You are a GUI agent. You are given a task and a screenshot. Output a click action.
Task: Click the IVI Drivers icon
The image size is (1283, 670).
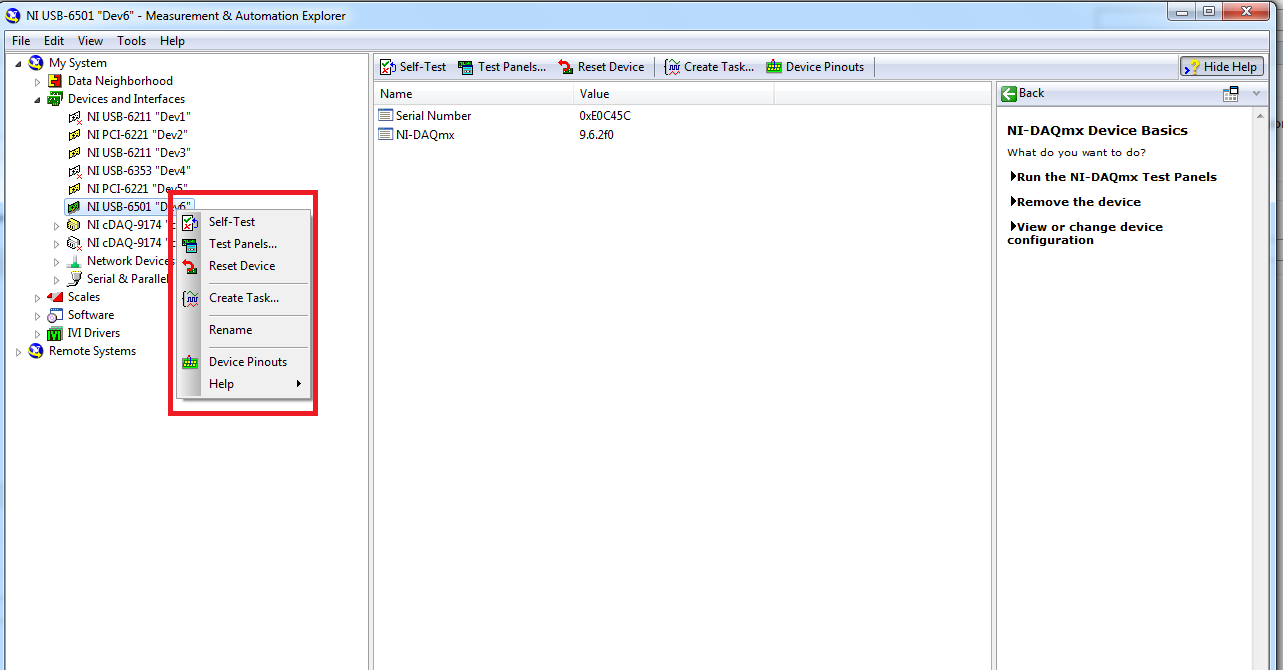[x=56, y=333]
